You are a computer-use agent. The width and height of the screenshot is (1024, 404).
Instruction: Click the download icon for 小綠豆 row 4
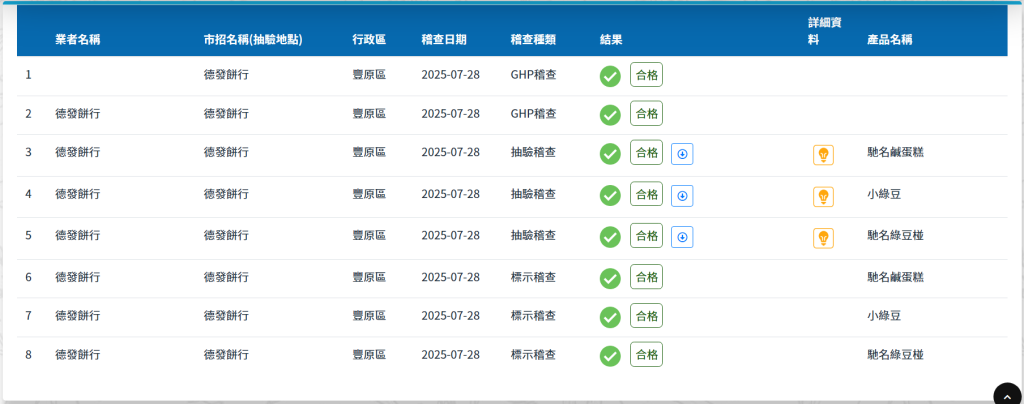coord(682,196)
